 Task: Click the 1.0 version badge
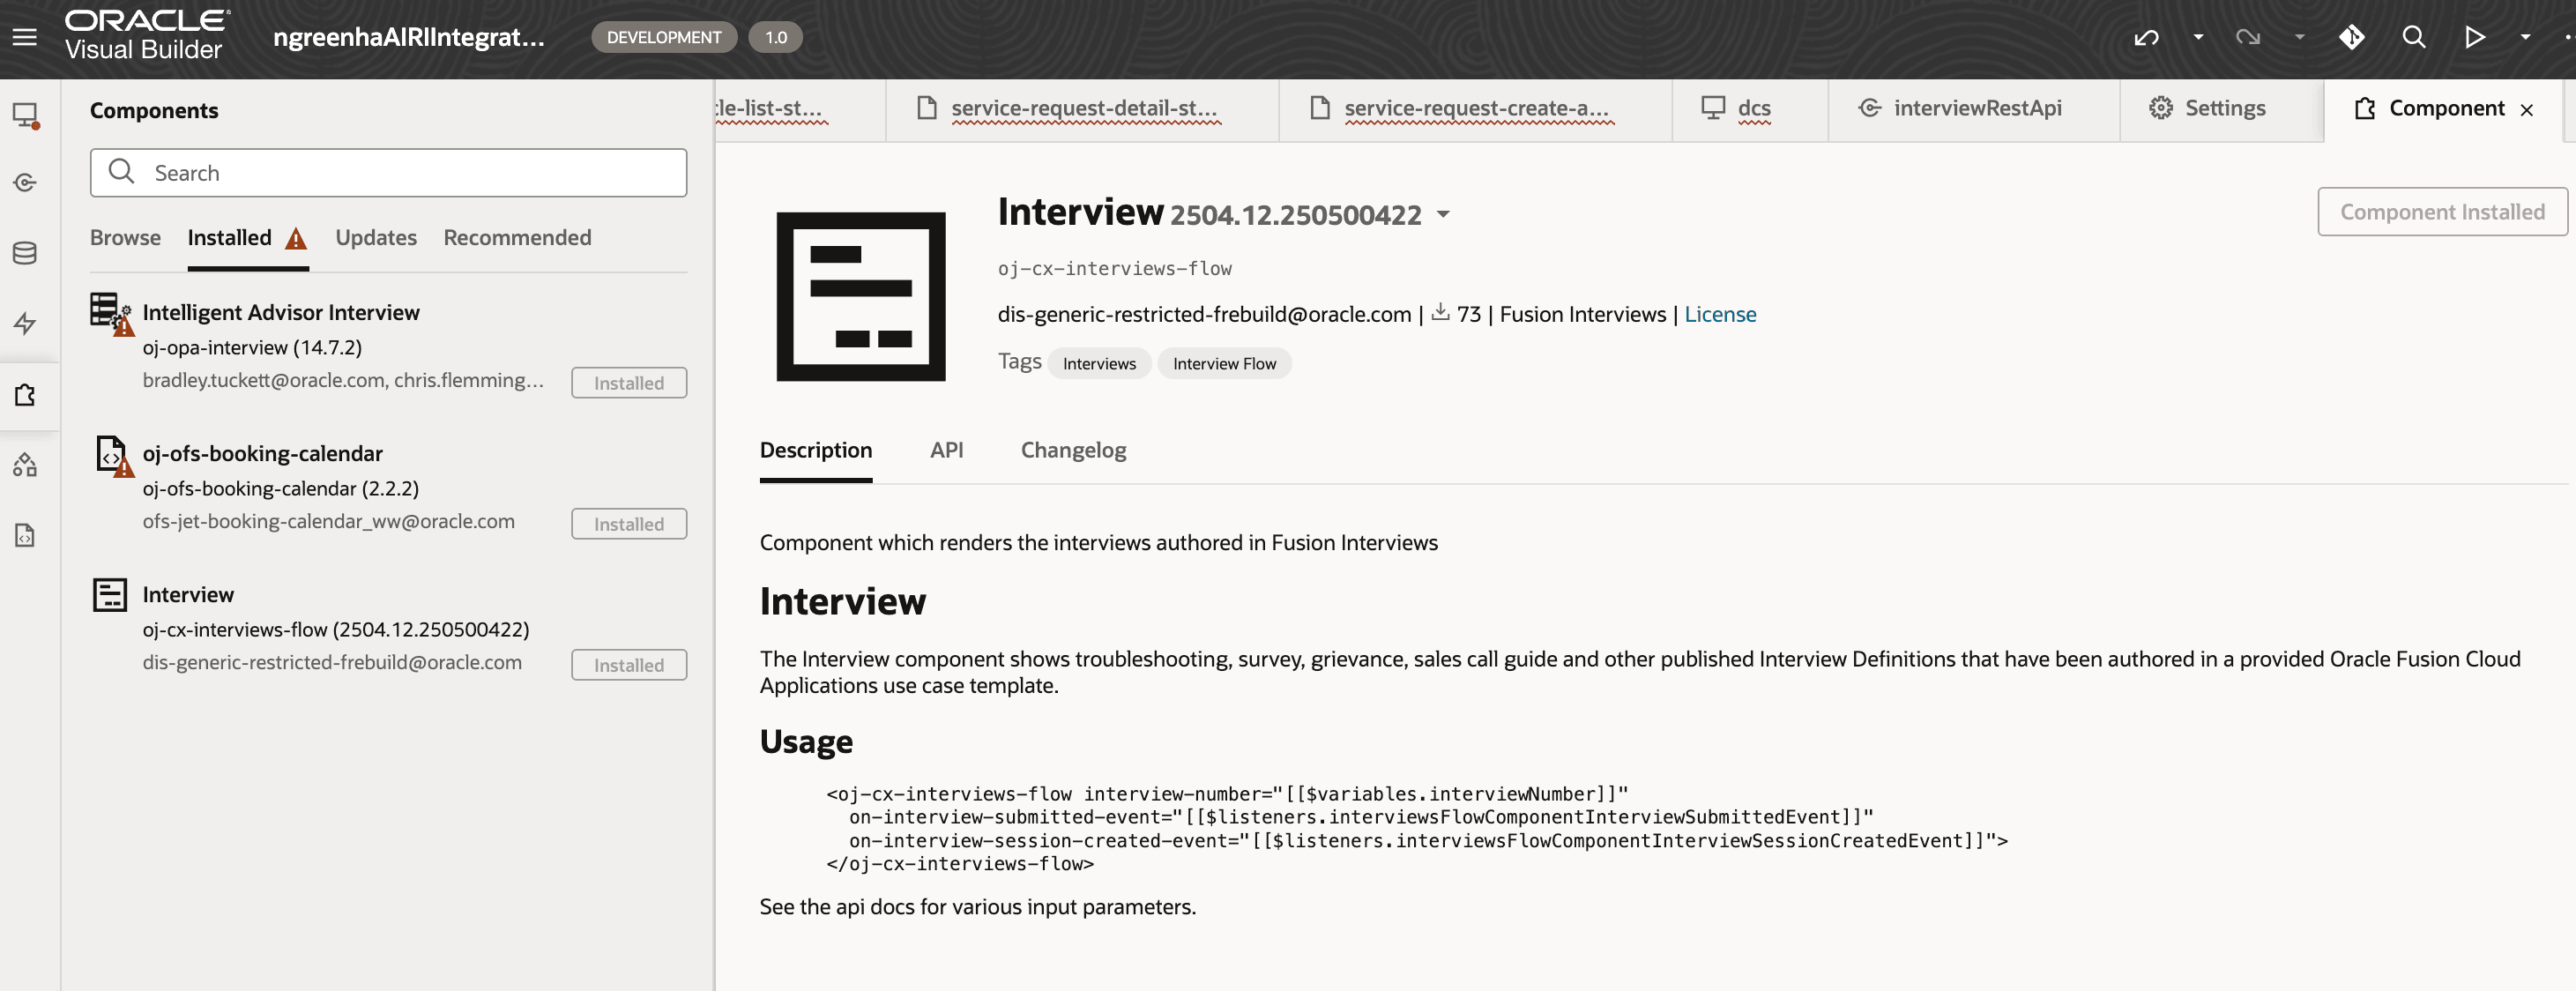[x=776, y=38]
